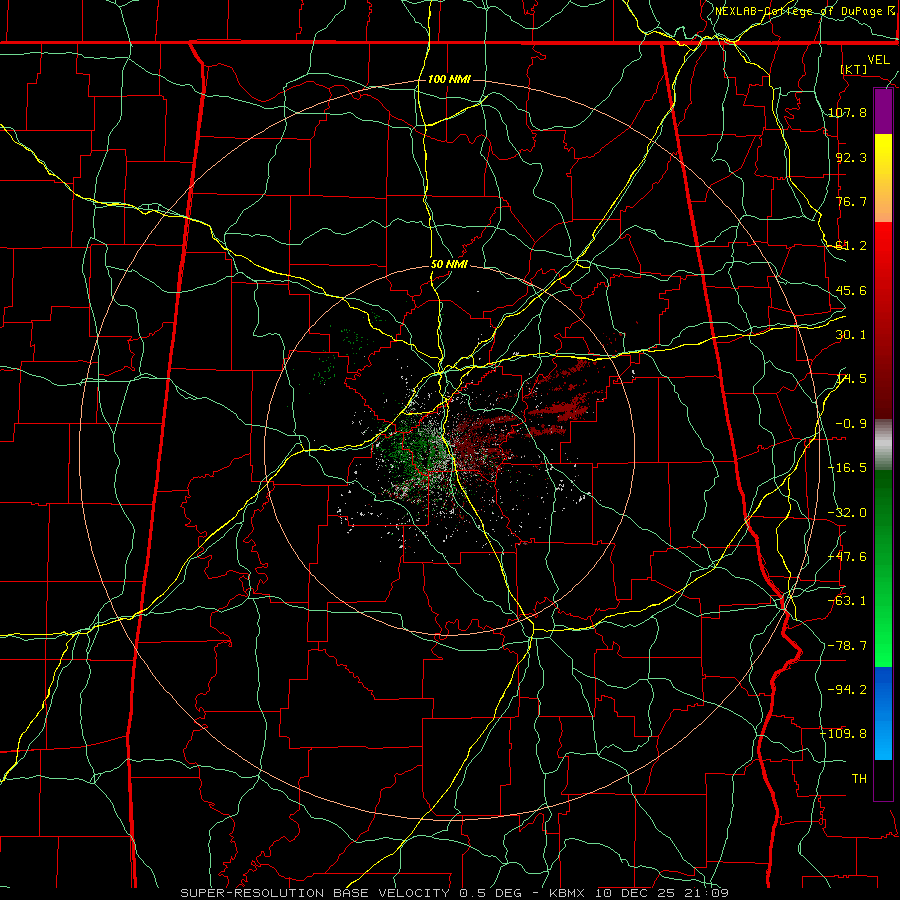Click the yellow-orange segment of the color bar
This screenshot has height=900, width=900.
(x=883, y=178)
